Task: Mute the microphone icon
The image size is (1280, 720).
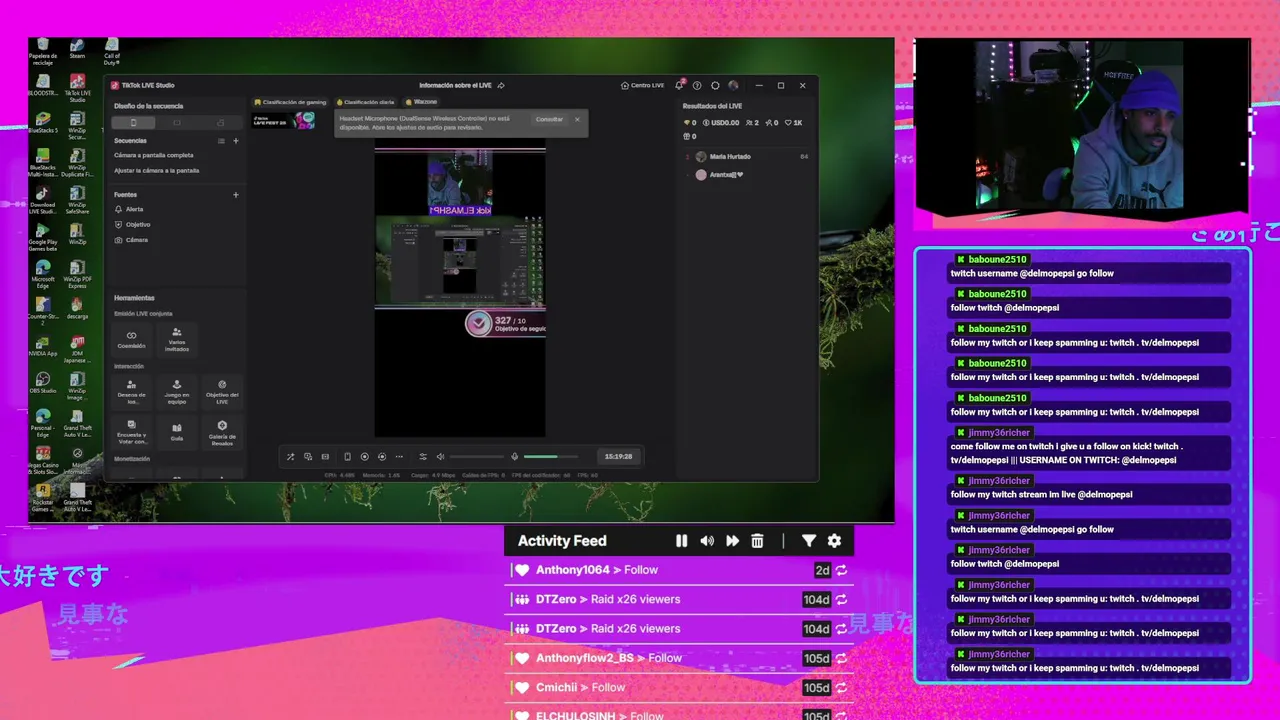Action: click(x=515, y=457)
